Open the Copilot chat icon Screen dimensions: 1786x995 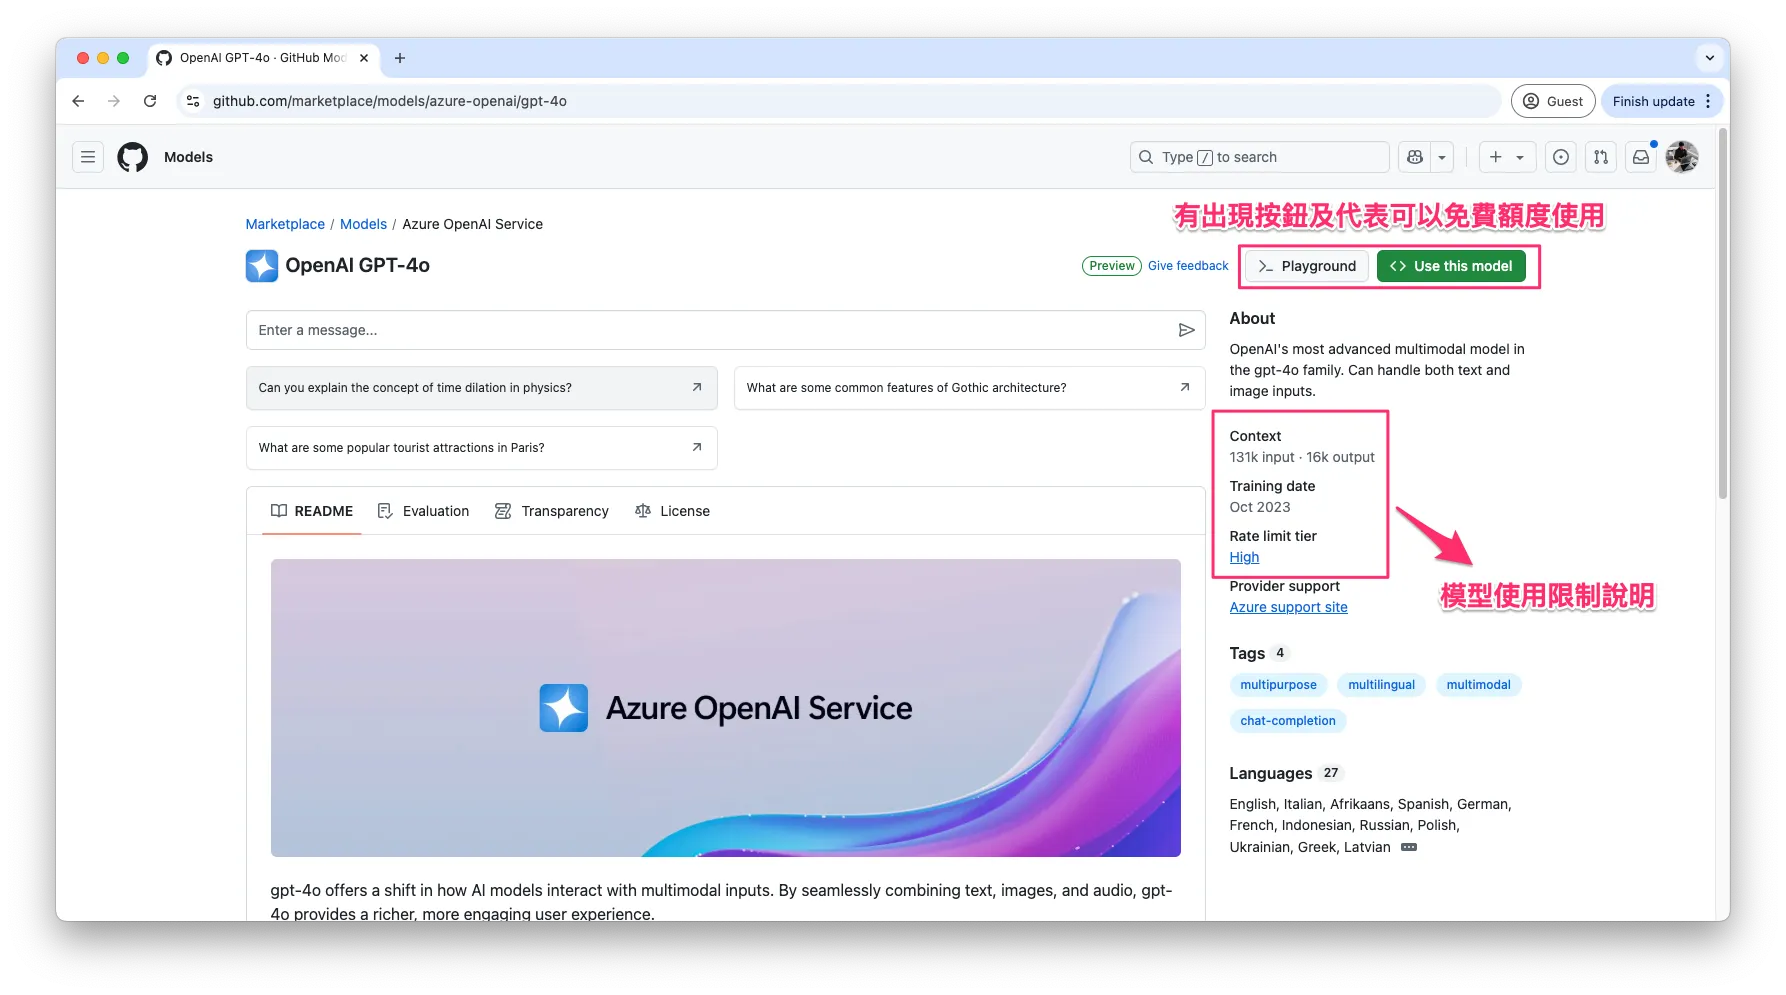[1414, 157]
